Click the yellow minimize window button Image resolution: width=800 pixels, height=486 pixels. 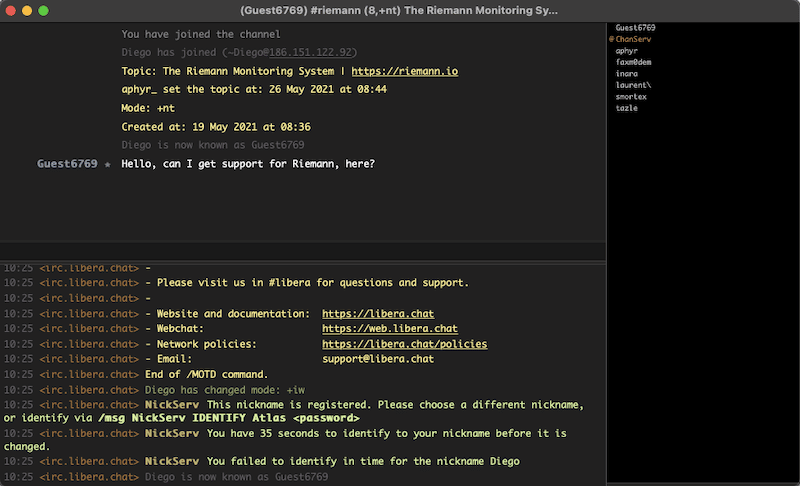(27, 11)
